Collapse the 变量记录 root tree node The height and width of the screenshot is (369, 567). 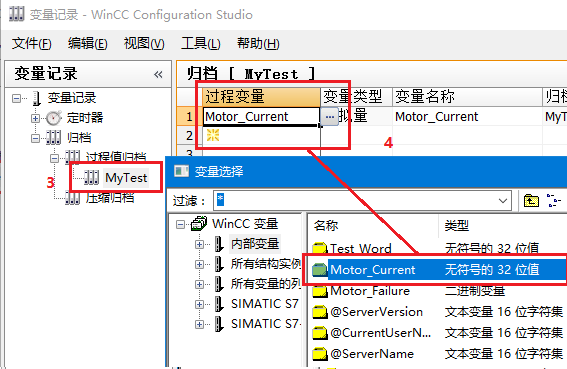tap(16, 98)
